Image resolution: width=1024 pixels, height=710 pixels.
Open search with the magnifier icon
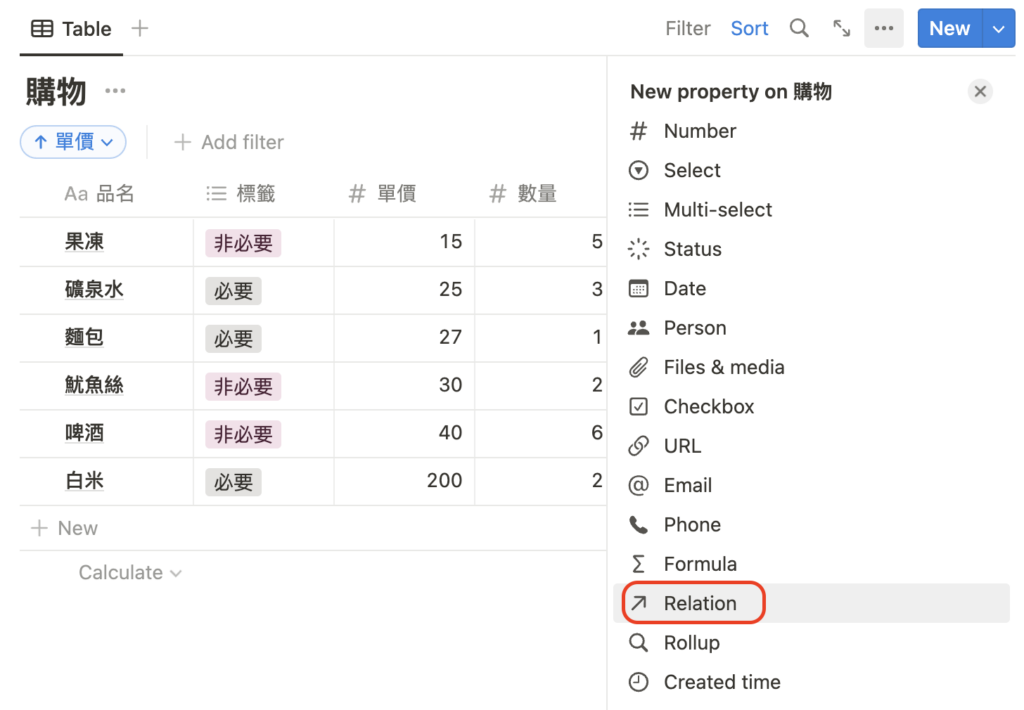[x=799, y=28]
